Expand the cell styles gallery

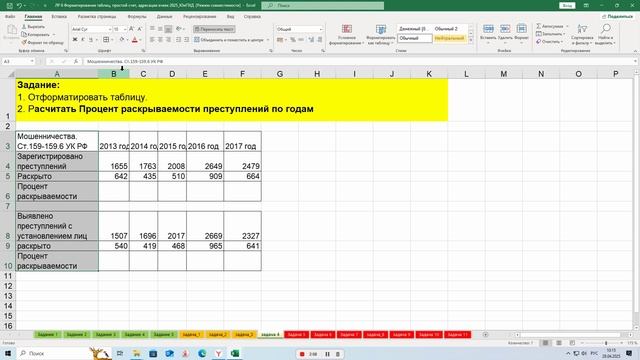click(471, 40)
